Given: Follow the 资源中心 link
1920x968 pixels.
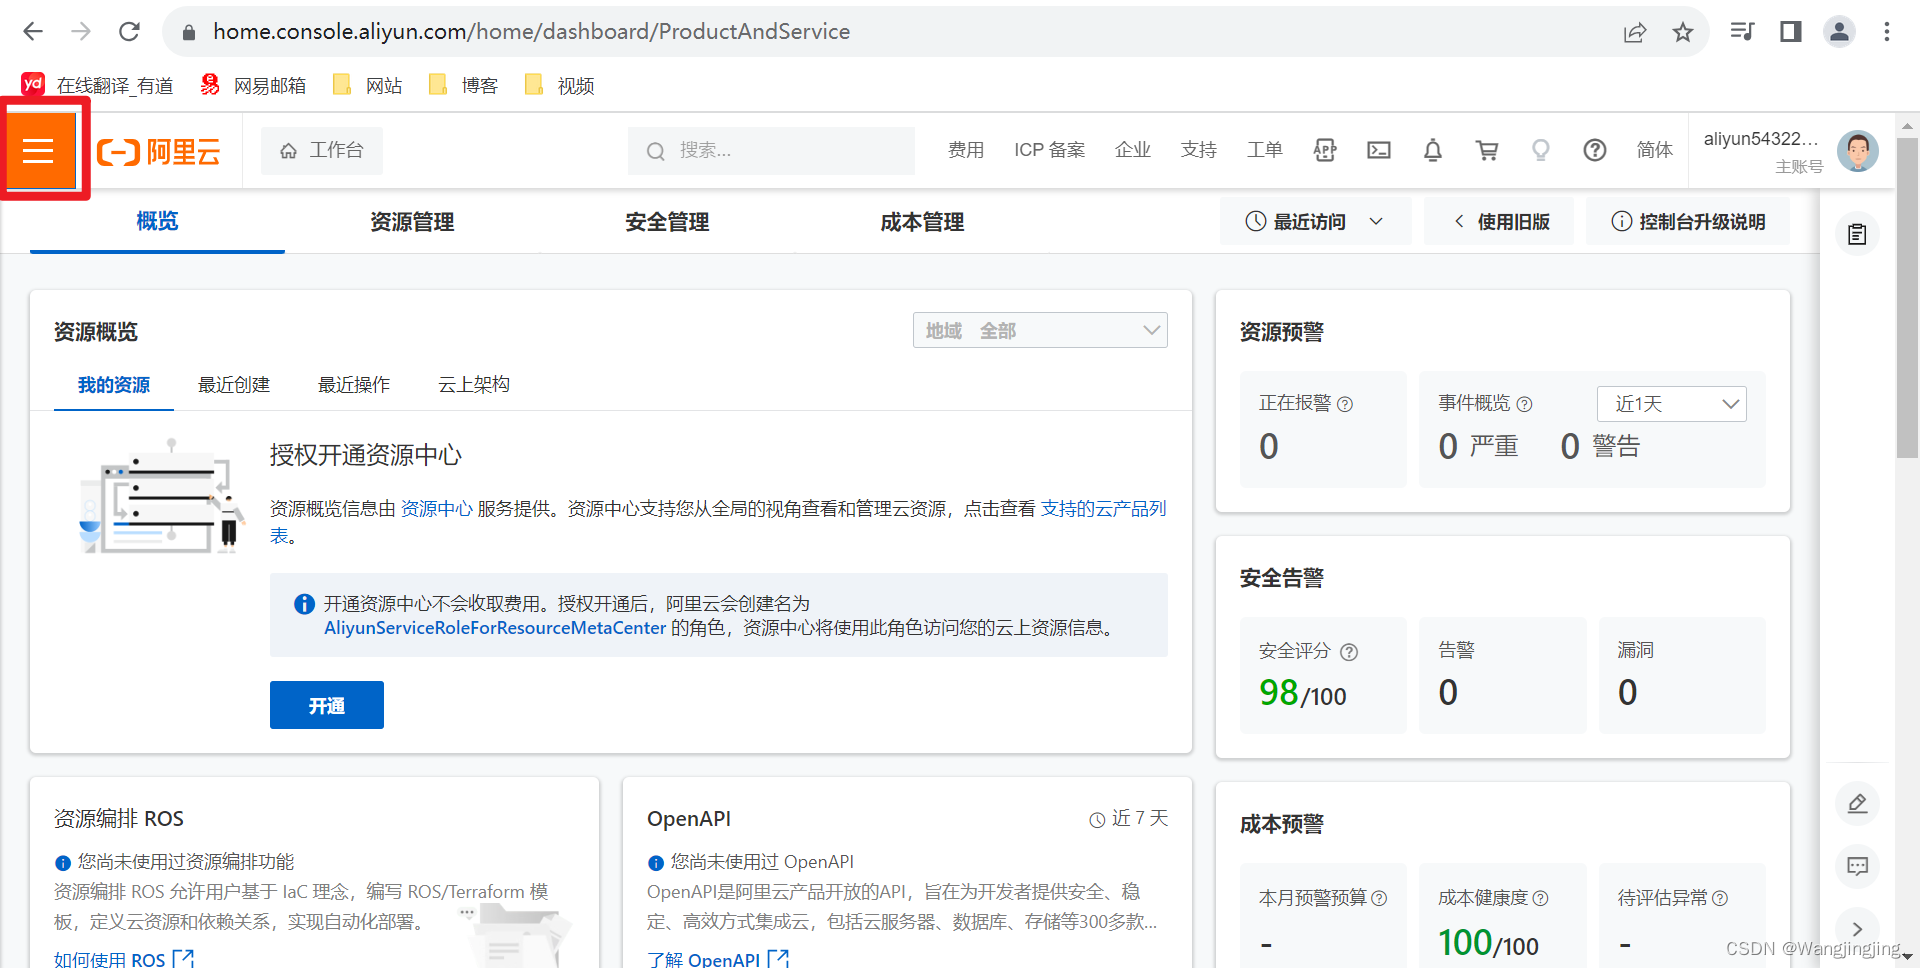Looking at the screenshot, I should pyautogui.click(x=437, y=508).
